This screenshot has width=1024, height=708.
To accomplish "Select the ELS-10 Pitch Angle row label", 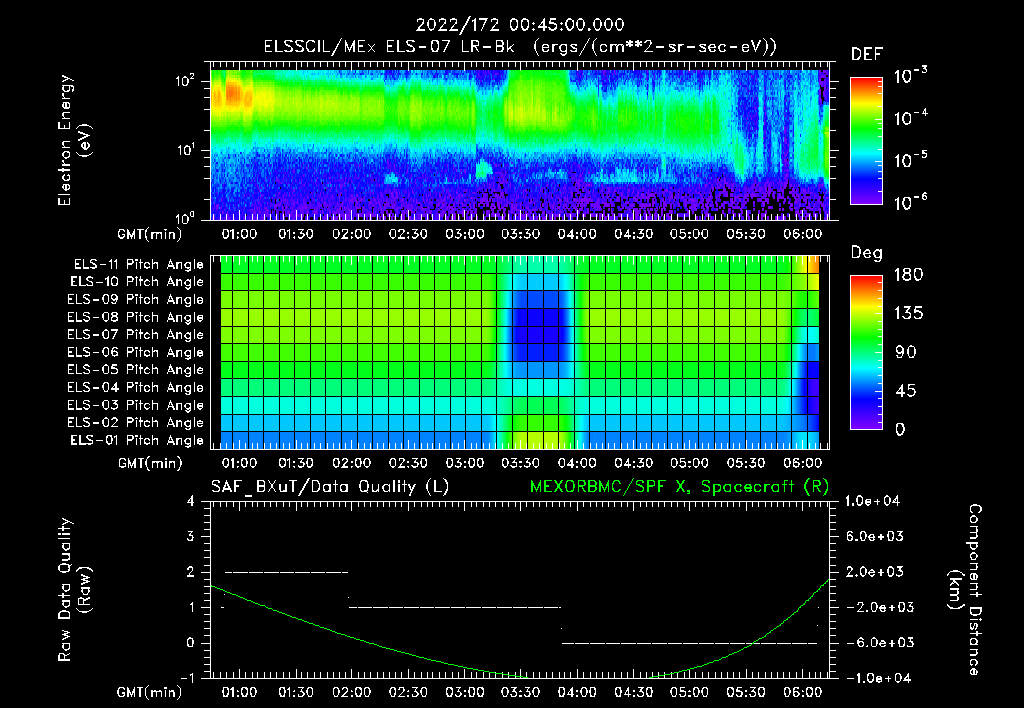I will 137,282.
